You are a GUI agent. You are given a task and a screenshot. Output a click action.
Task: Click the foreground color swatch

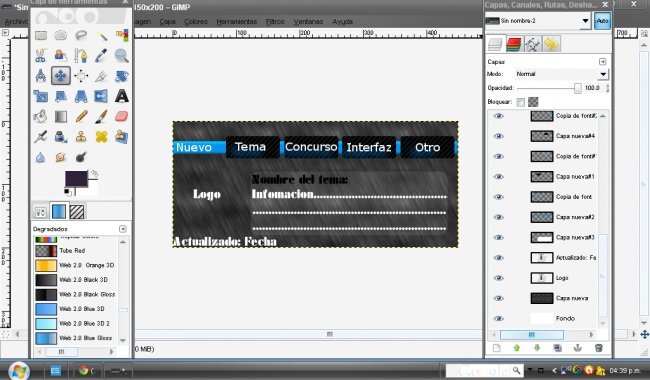tap(76, 179)
